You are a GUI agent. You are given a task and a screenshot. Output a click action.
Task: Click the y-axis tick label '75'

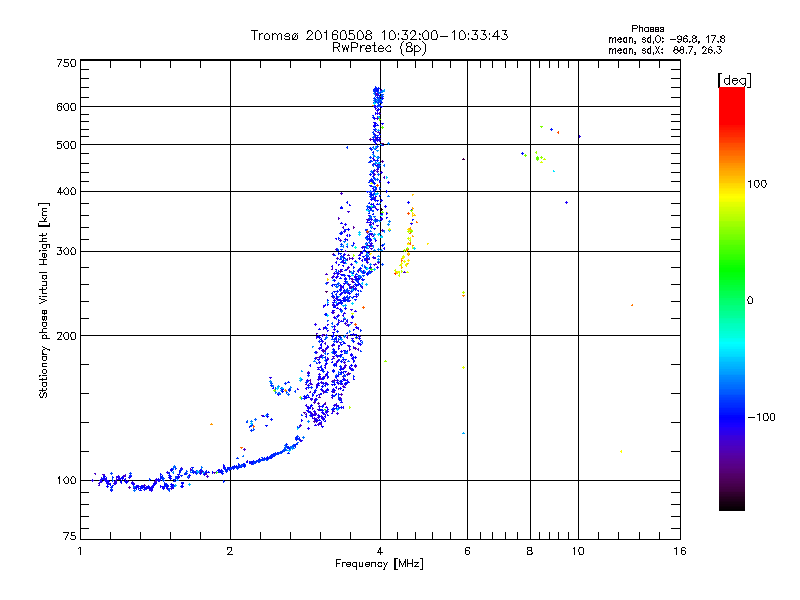pyautogui.click(x=70, y=536)
